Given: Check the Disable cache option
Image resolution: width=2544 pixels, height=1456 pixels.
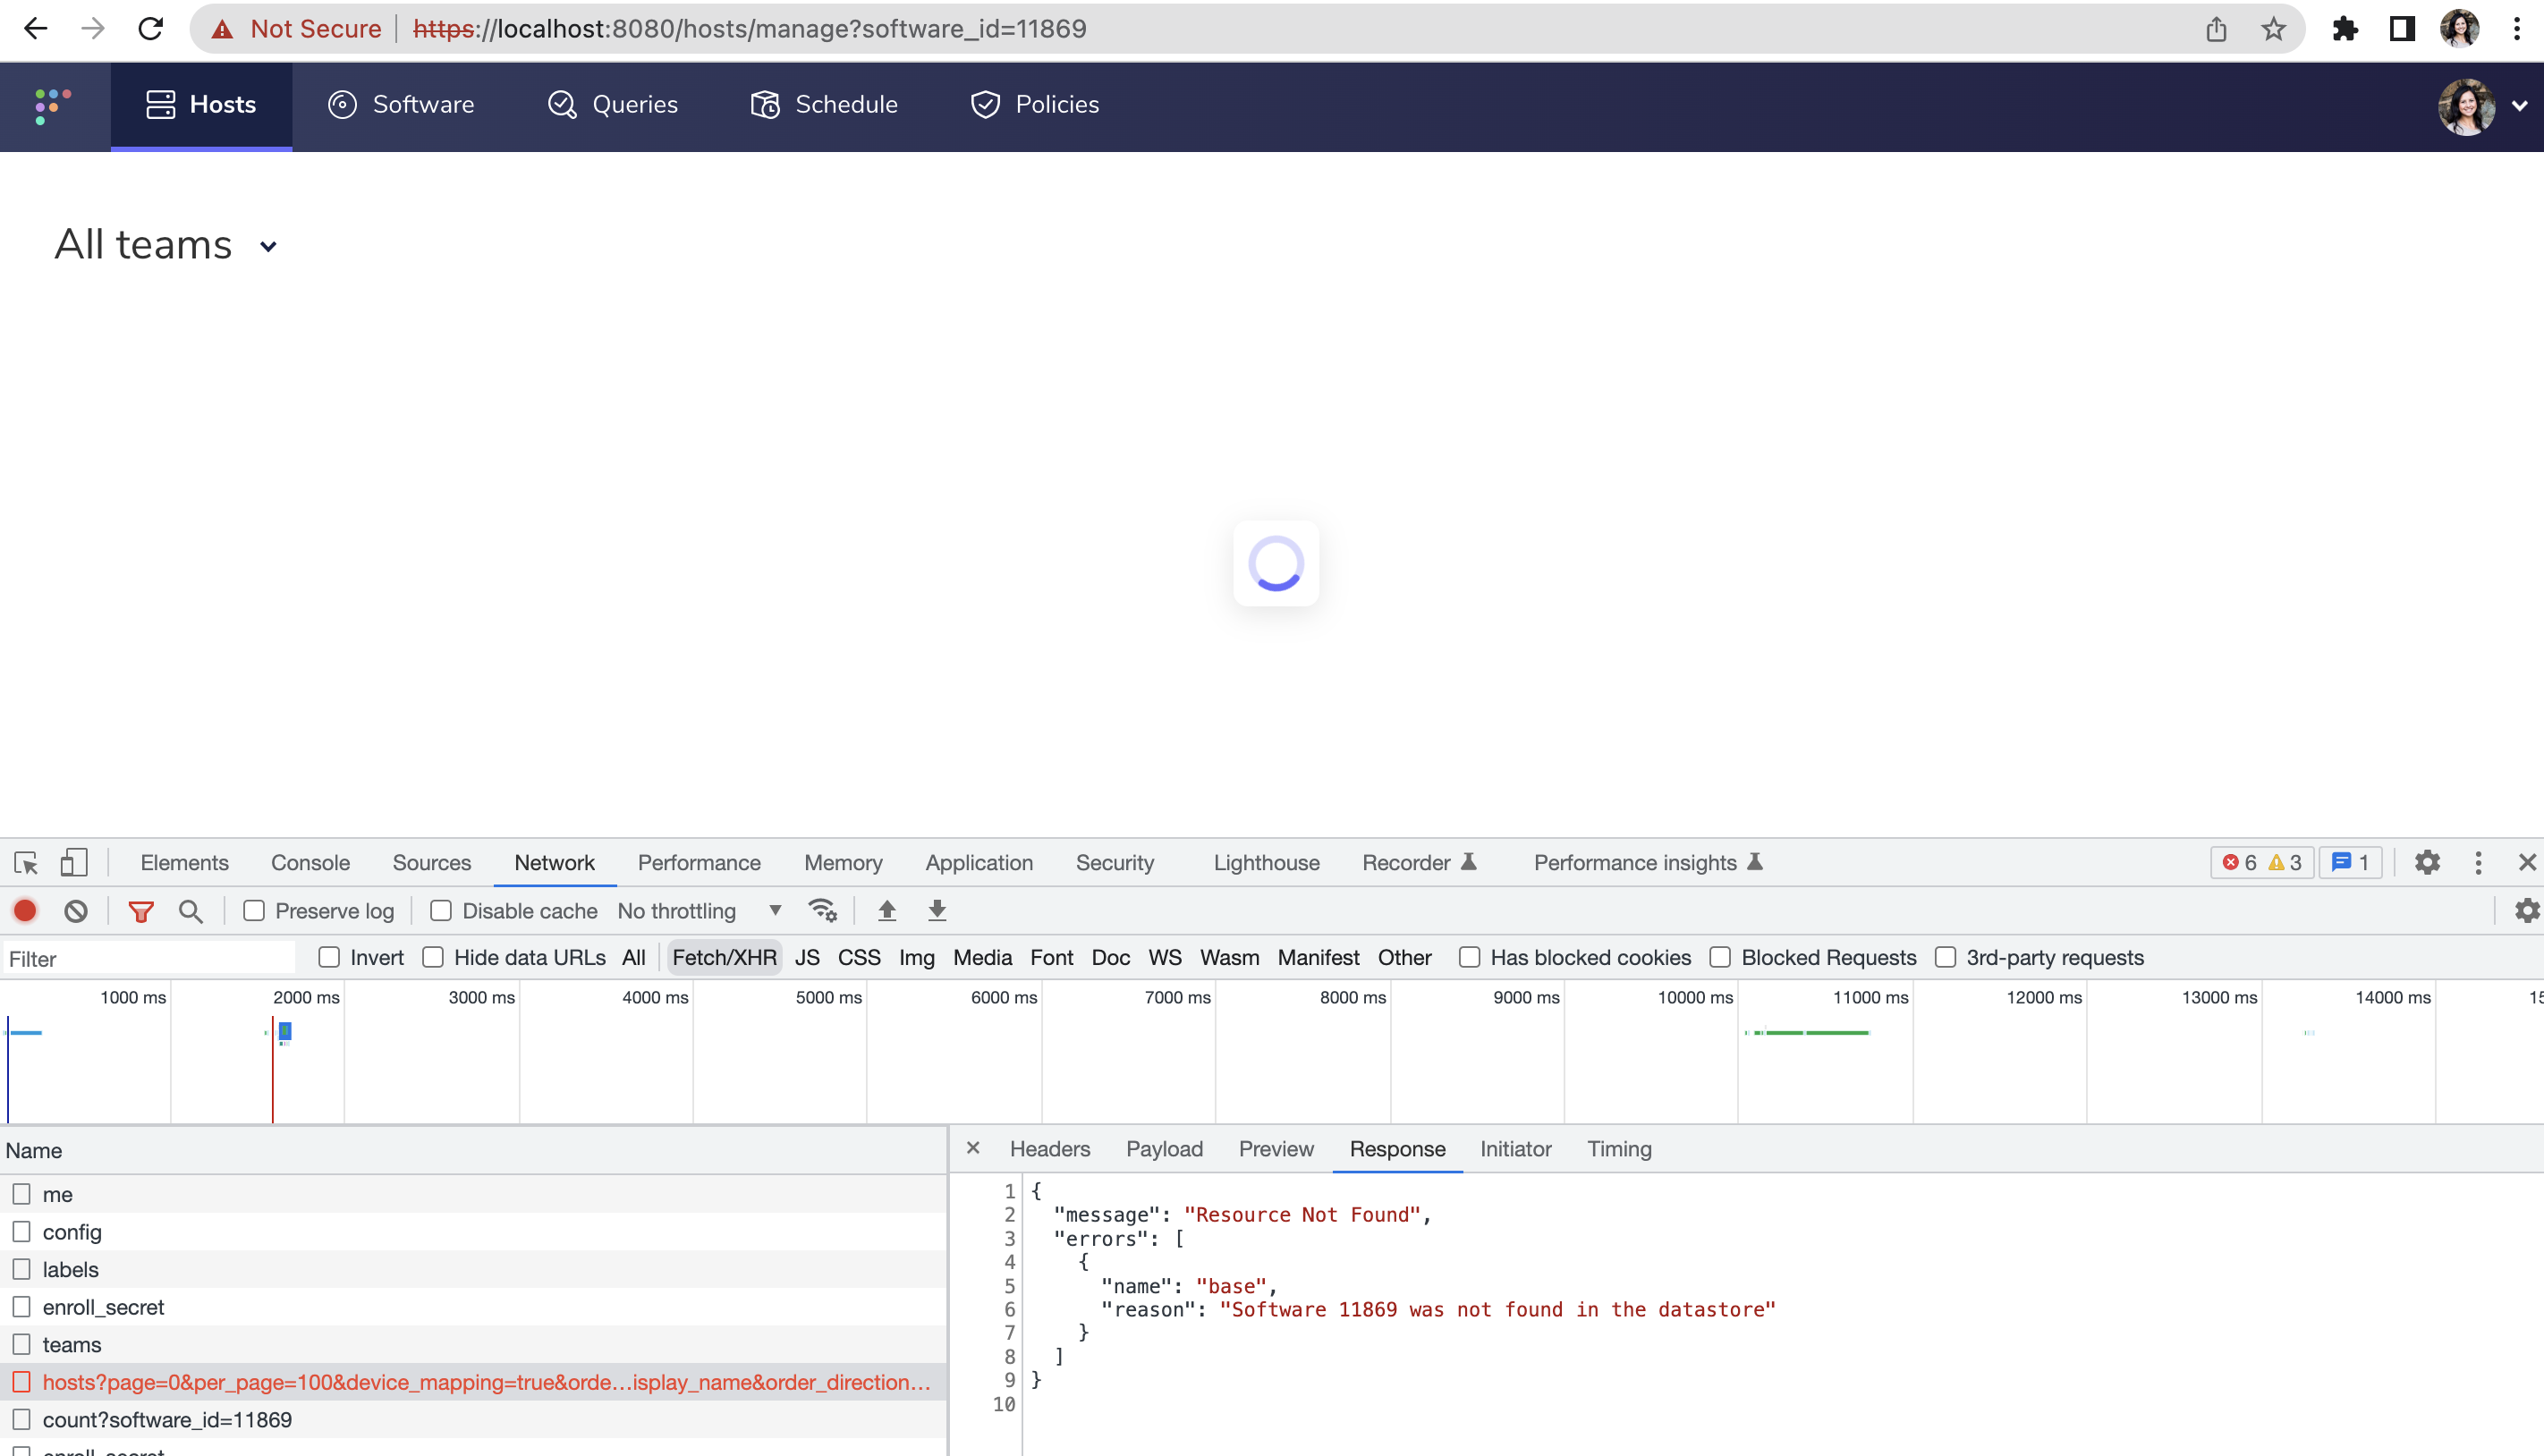Looking at the screenshot, I should pos(441,911).
